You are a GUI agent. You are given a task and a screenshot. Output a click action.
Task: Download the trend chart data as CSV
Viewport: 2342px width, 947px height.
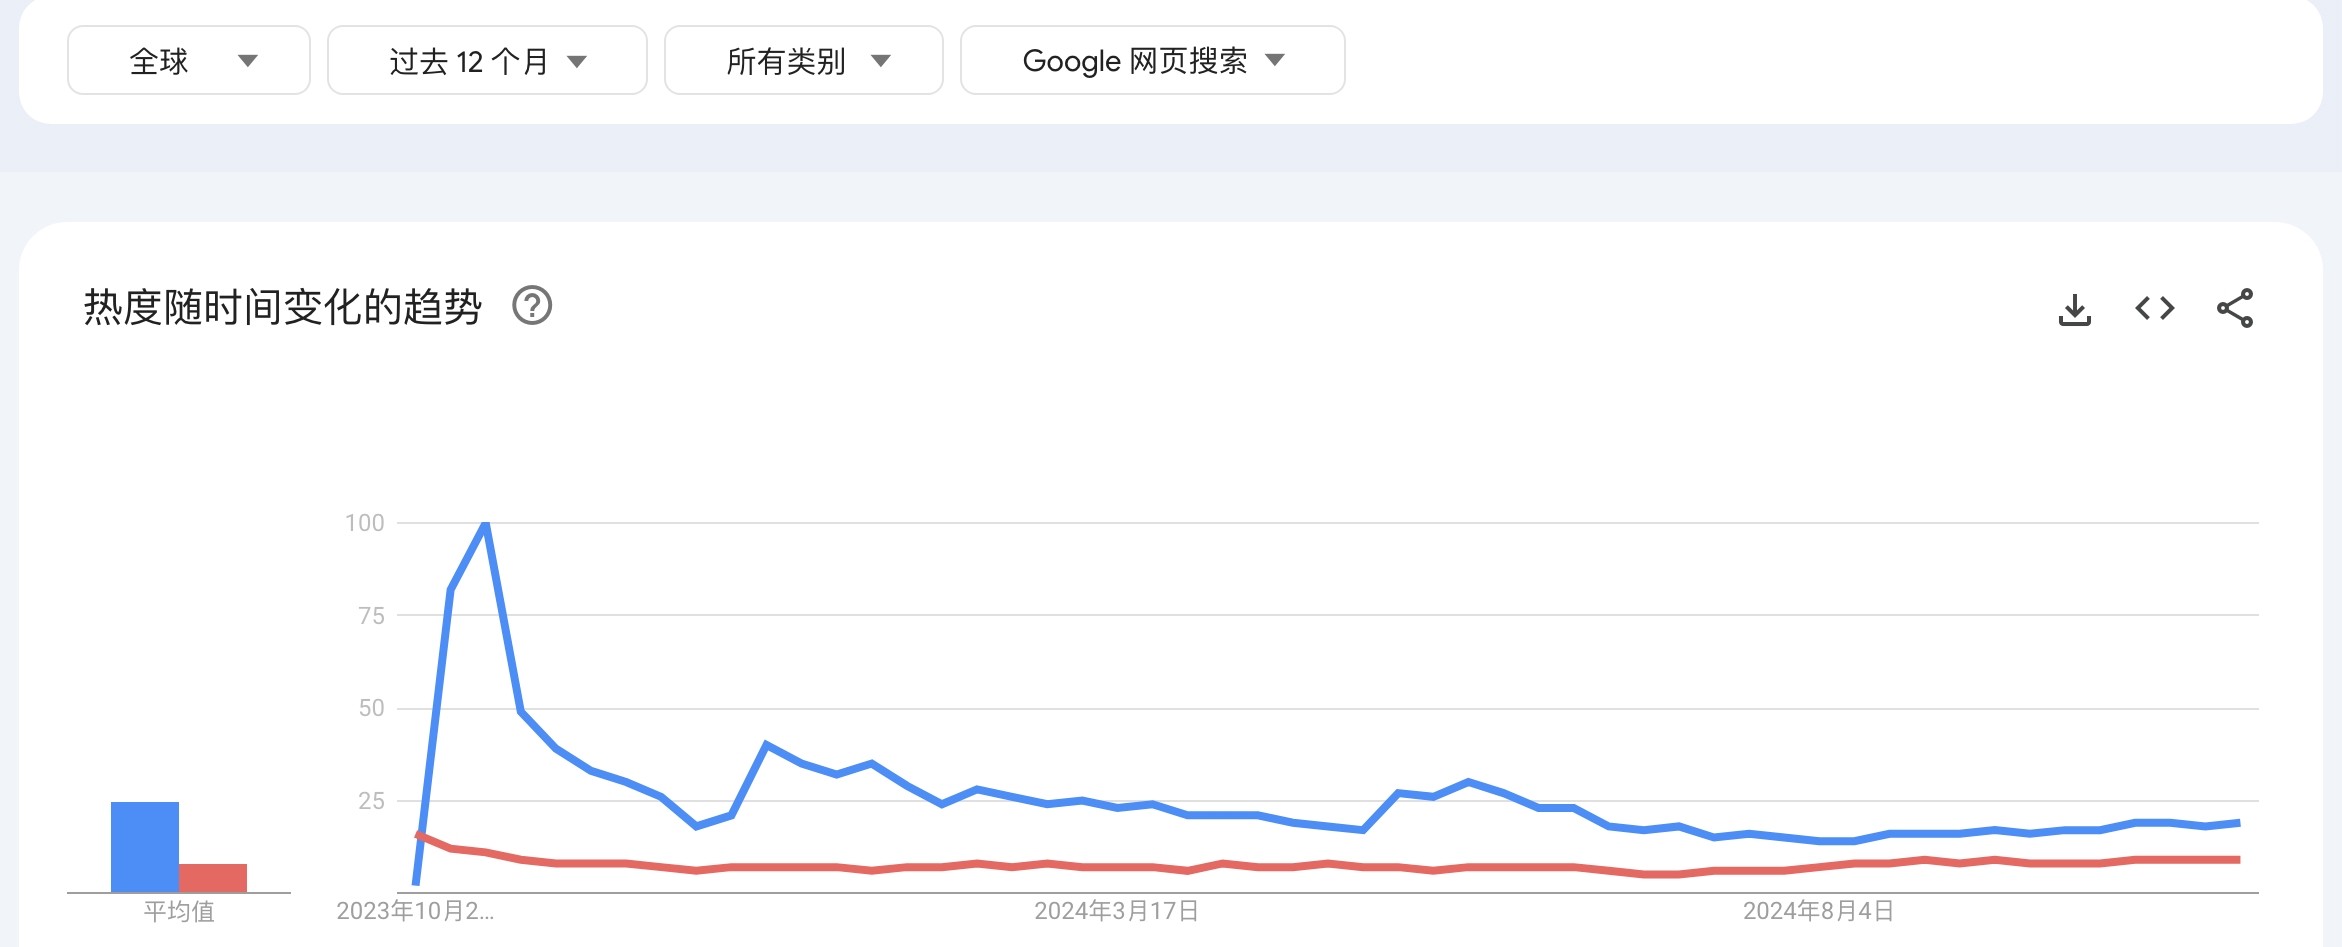tap(2074, 308)
